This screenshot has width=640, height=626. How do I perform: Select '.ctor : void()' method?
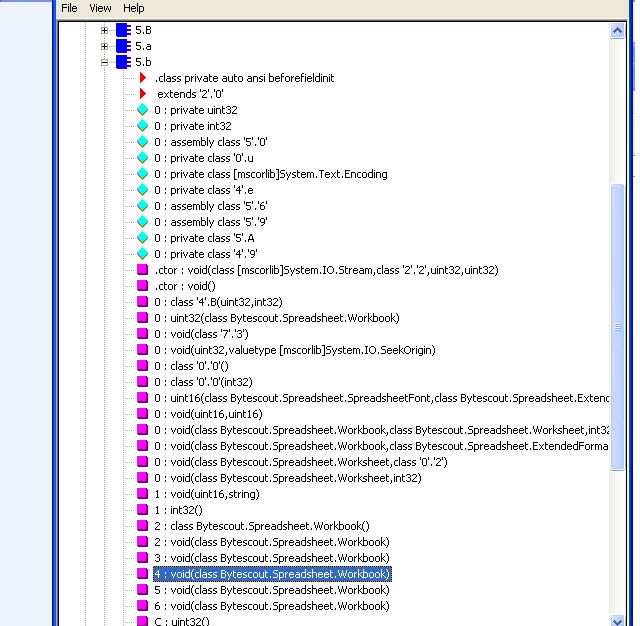[185, 286]
